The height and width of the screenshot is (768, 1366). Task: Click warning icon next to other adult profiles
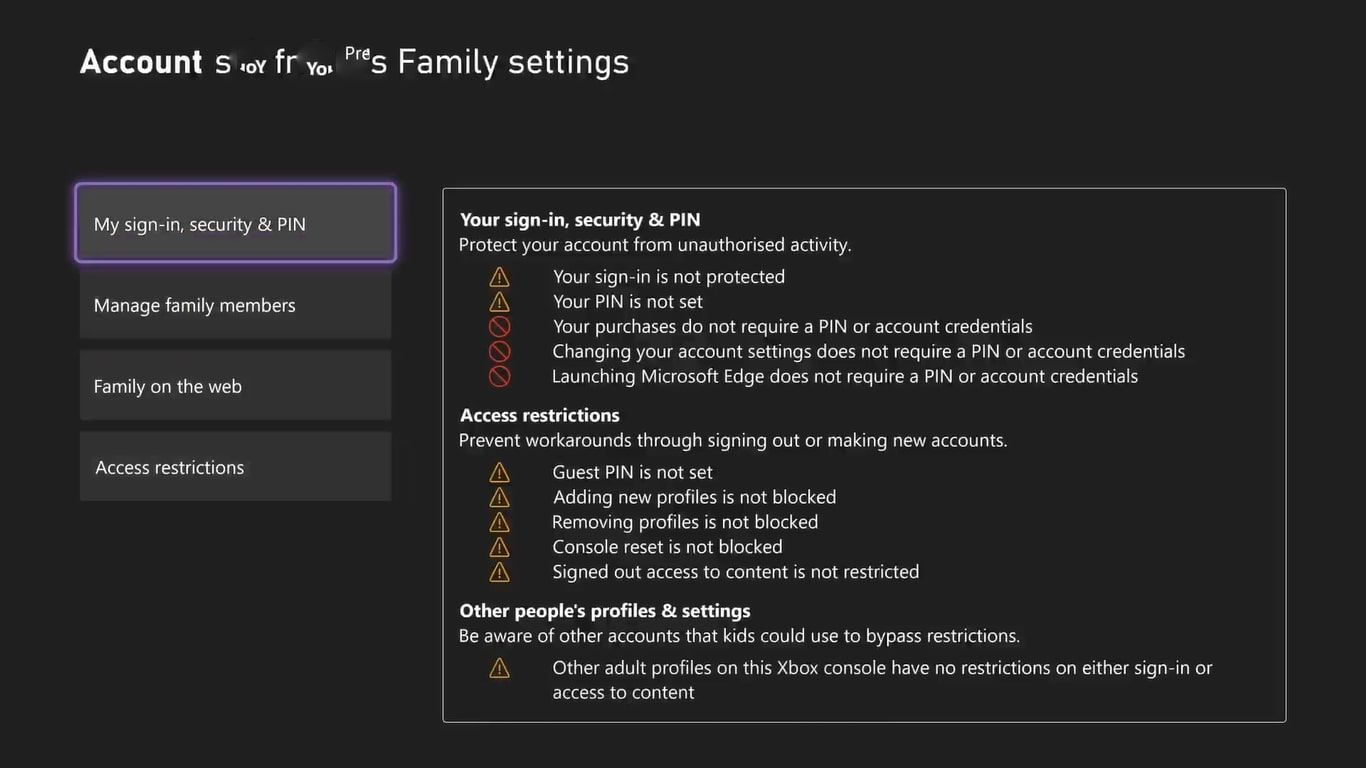(x=499, y=669)
